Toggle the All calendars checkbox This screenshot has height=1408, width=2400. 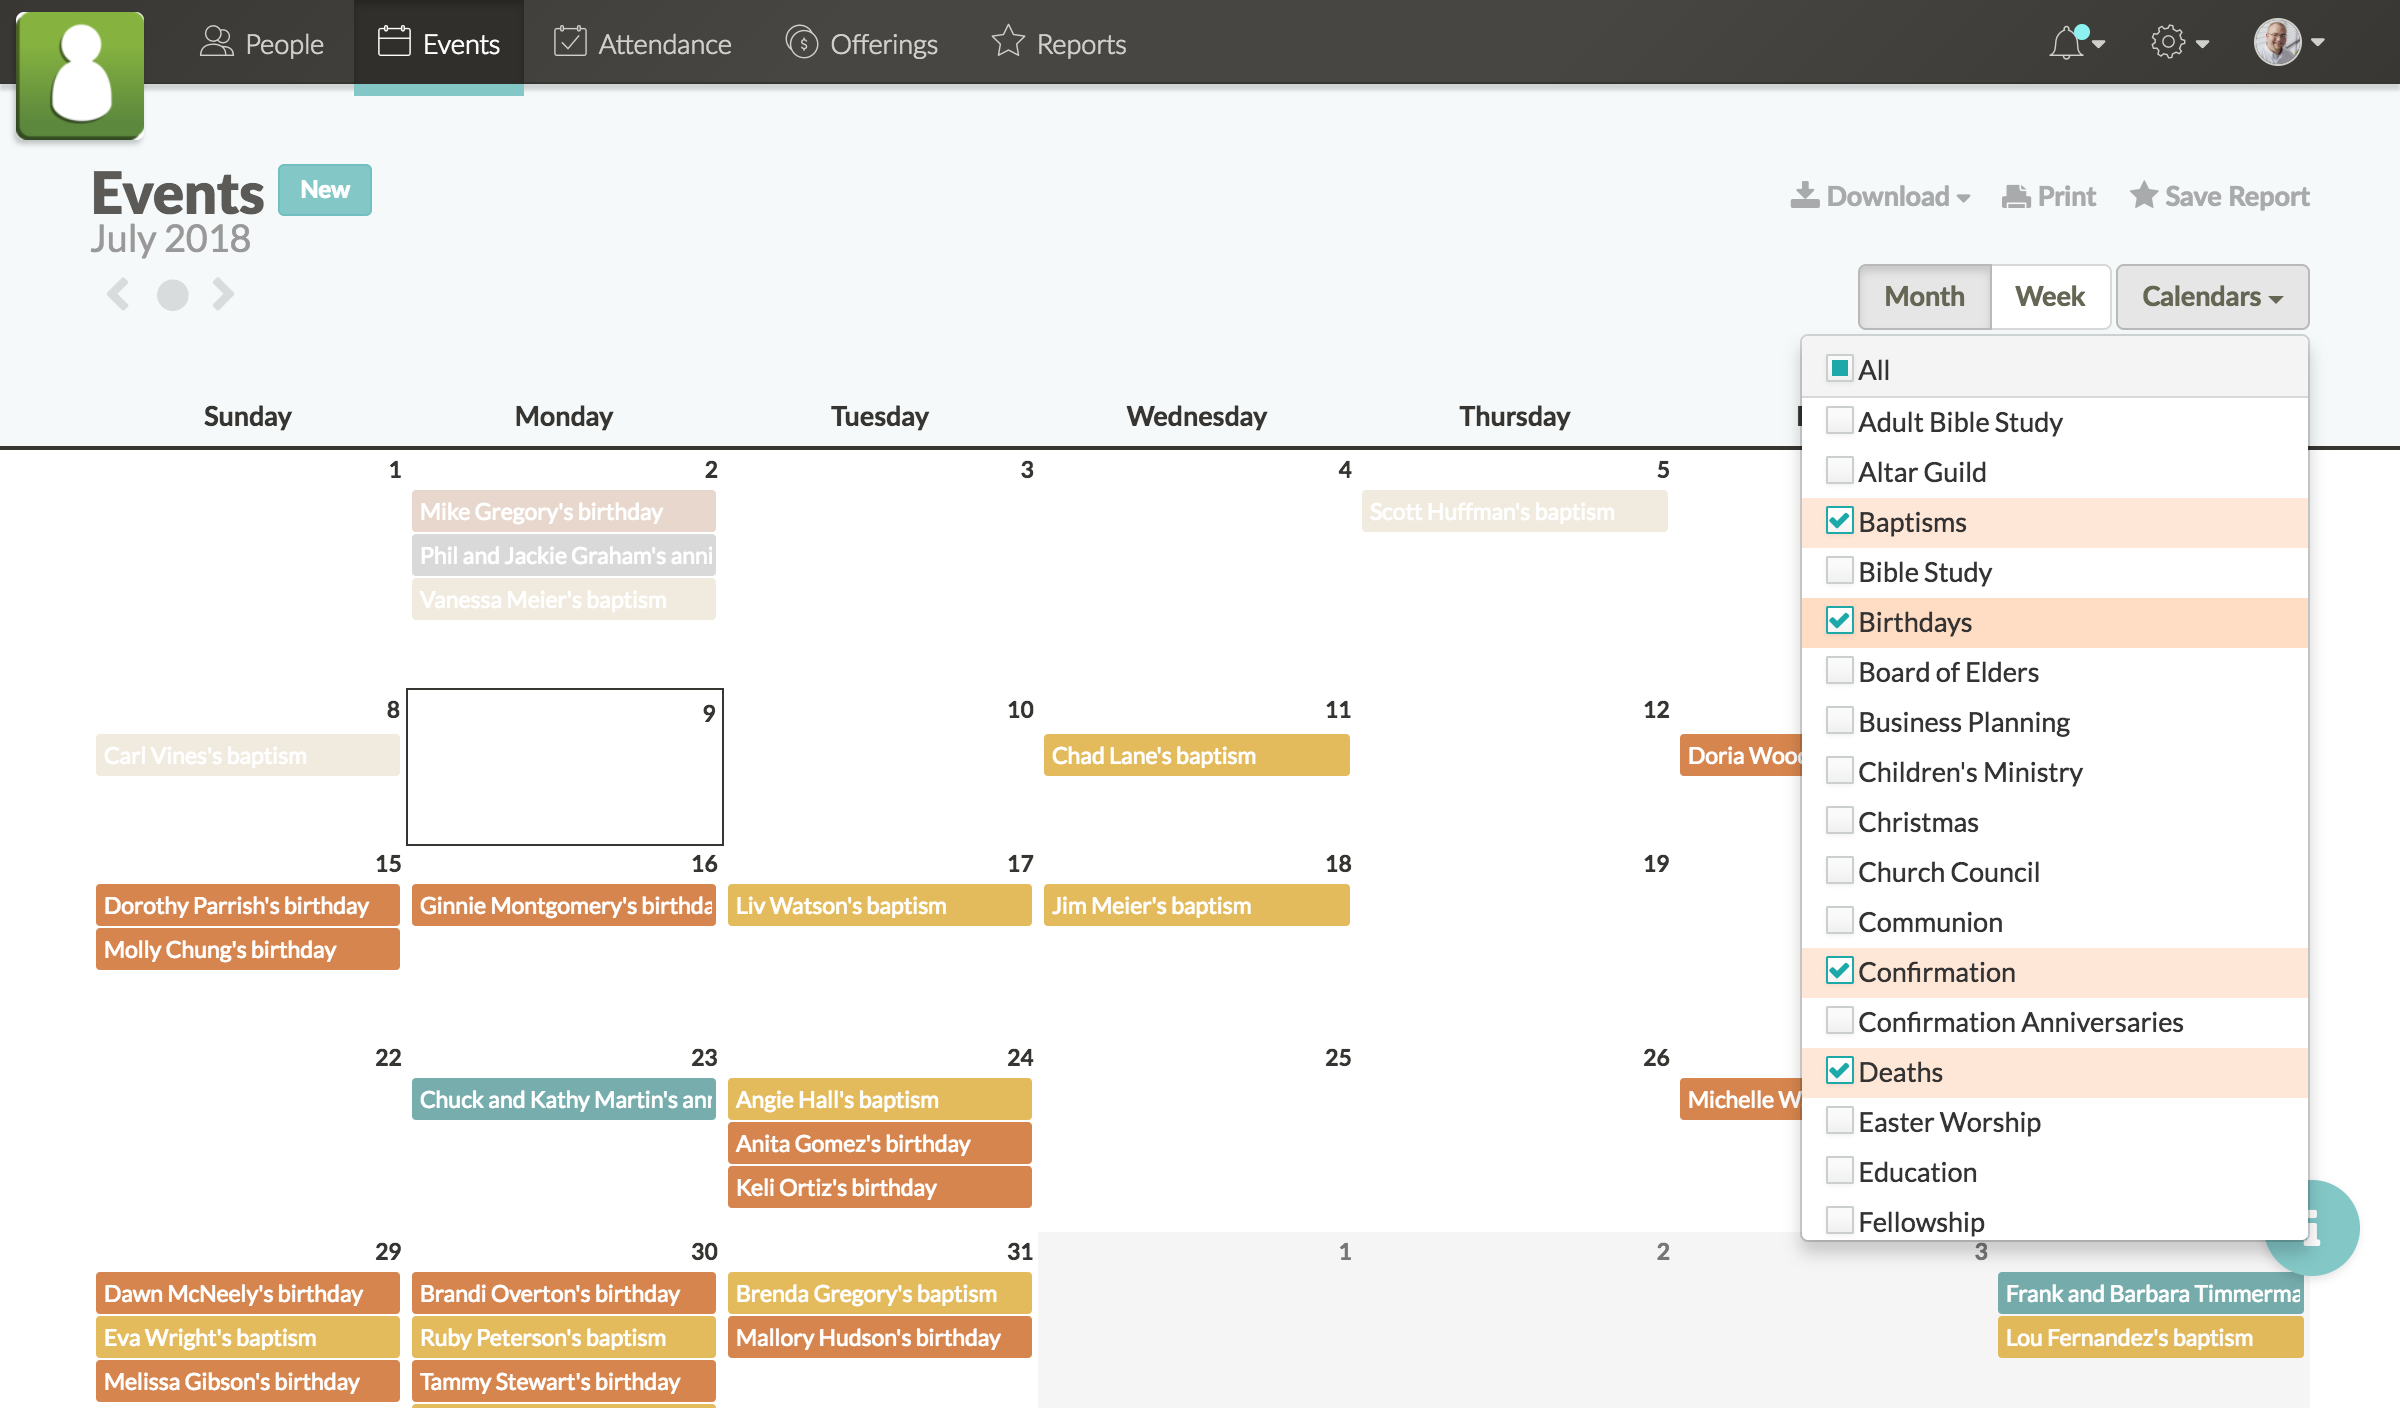1839,369
